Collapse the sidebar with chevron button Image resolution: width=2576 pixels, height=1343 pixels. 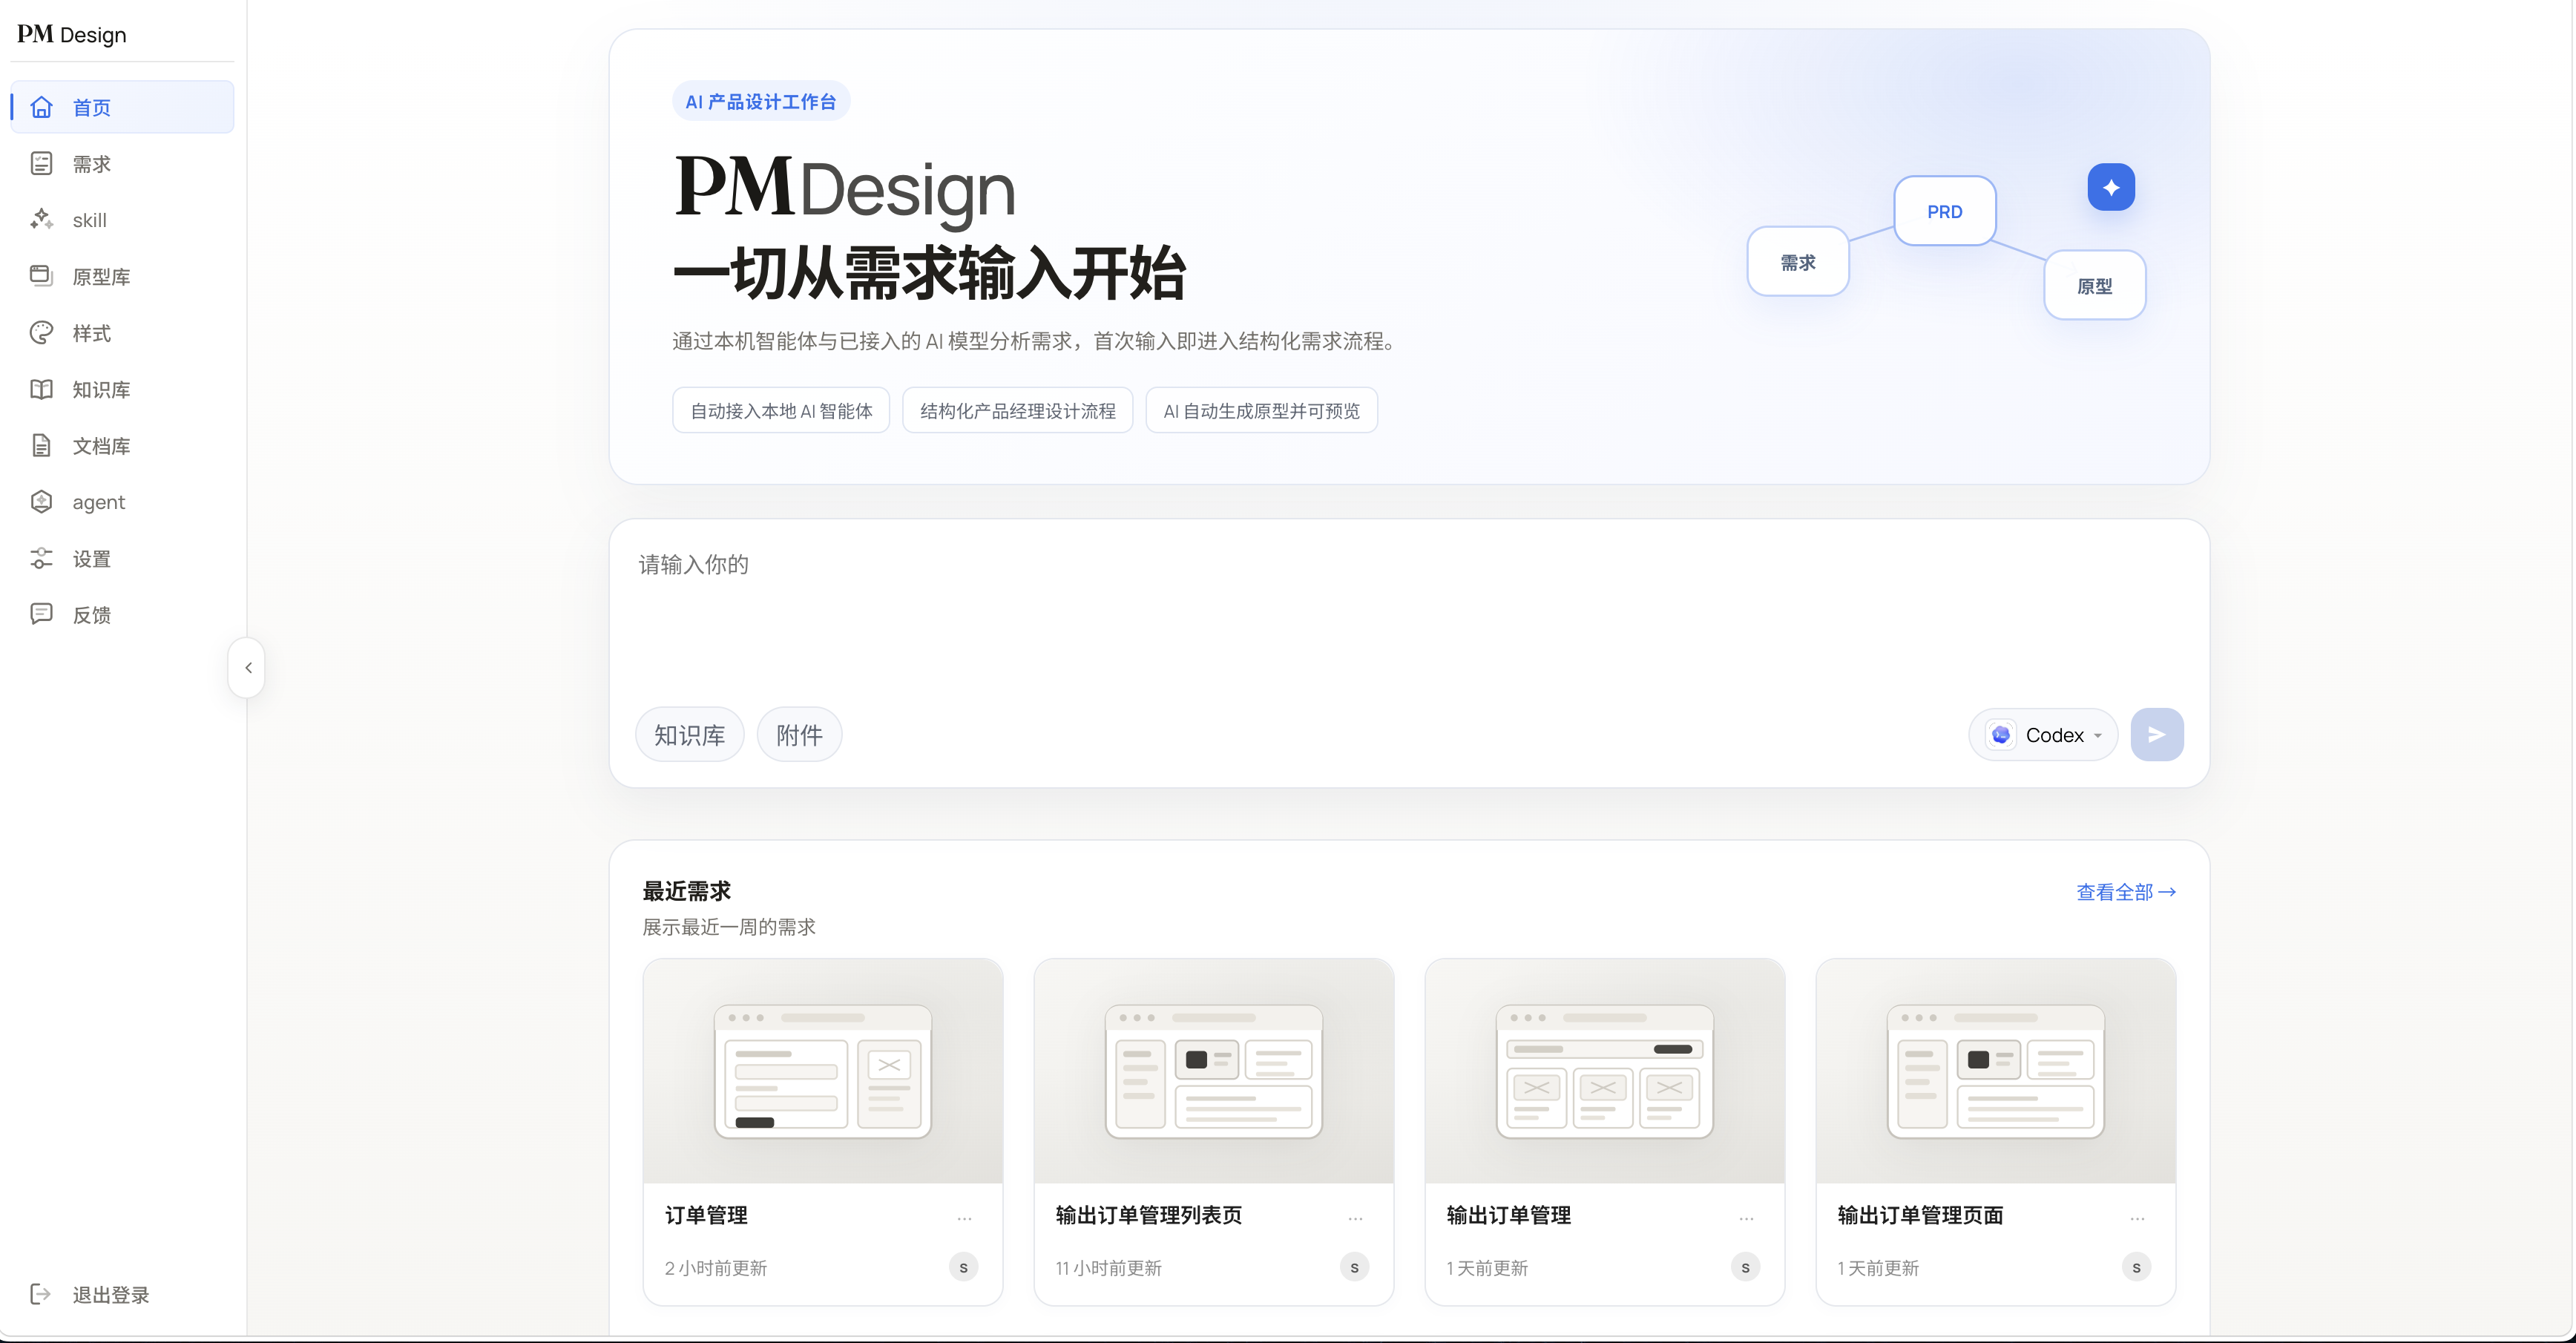pos(247,667)
